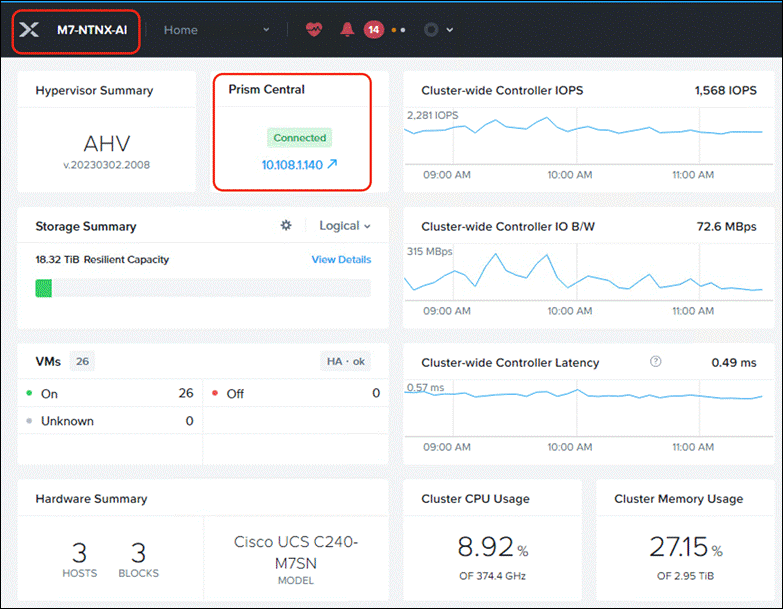Click the Controller Latency chart
Viewport: 783px width, 609px height.
(x=589, y=409)
